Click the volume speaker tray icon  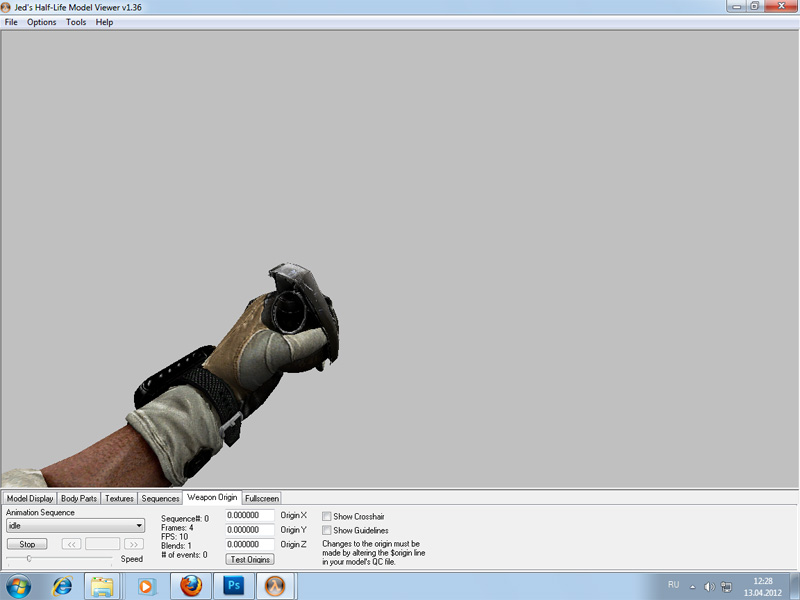point(708,586)
